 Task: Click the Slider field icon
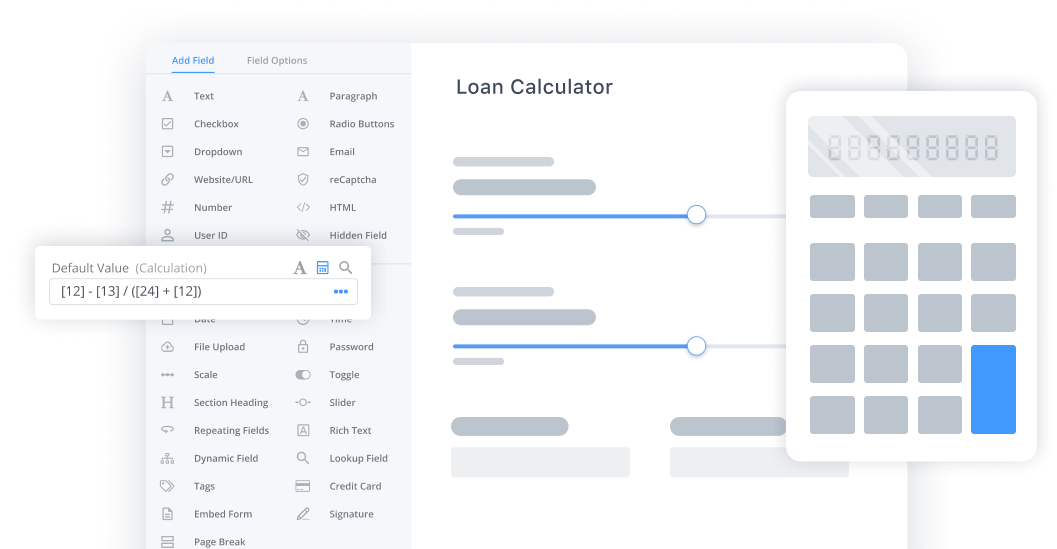[x=303, y=403]
